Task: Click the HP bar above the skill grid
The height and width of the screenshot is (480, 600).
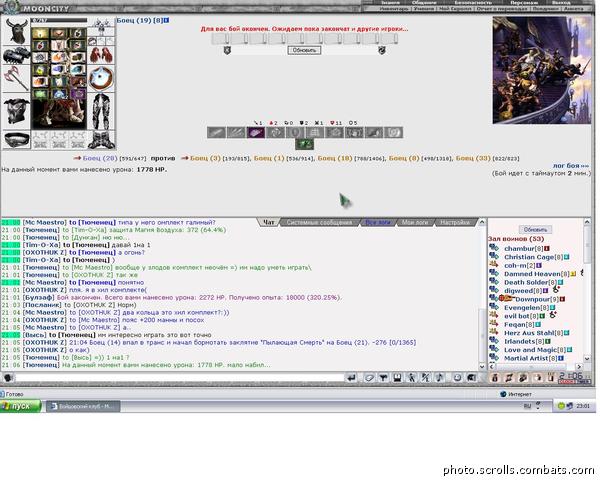Action: [59, 21]
